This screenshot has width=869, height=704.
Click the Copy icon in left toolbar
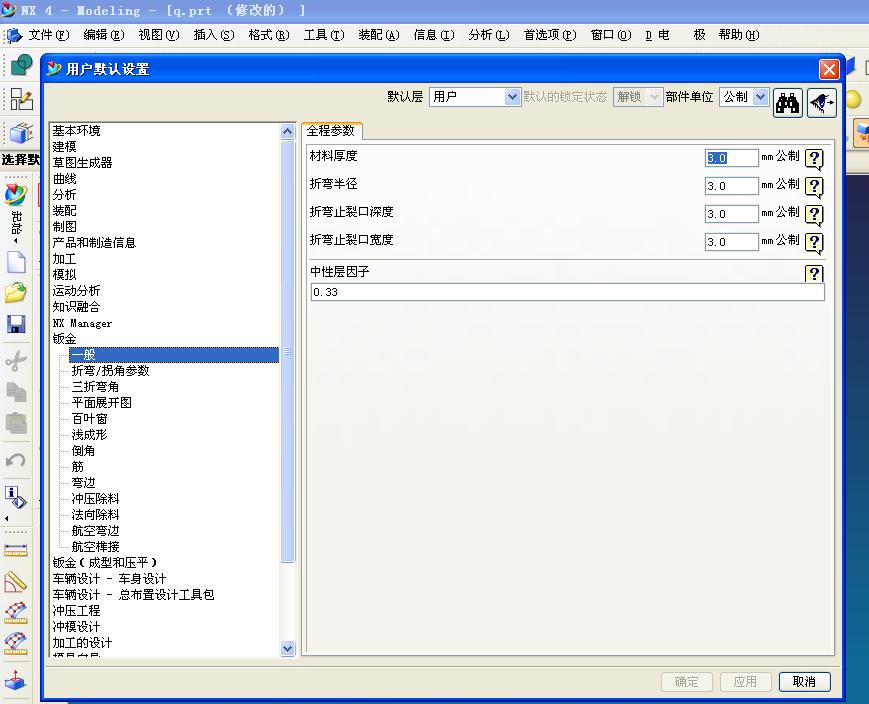[16, 392]
